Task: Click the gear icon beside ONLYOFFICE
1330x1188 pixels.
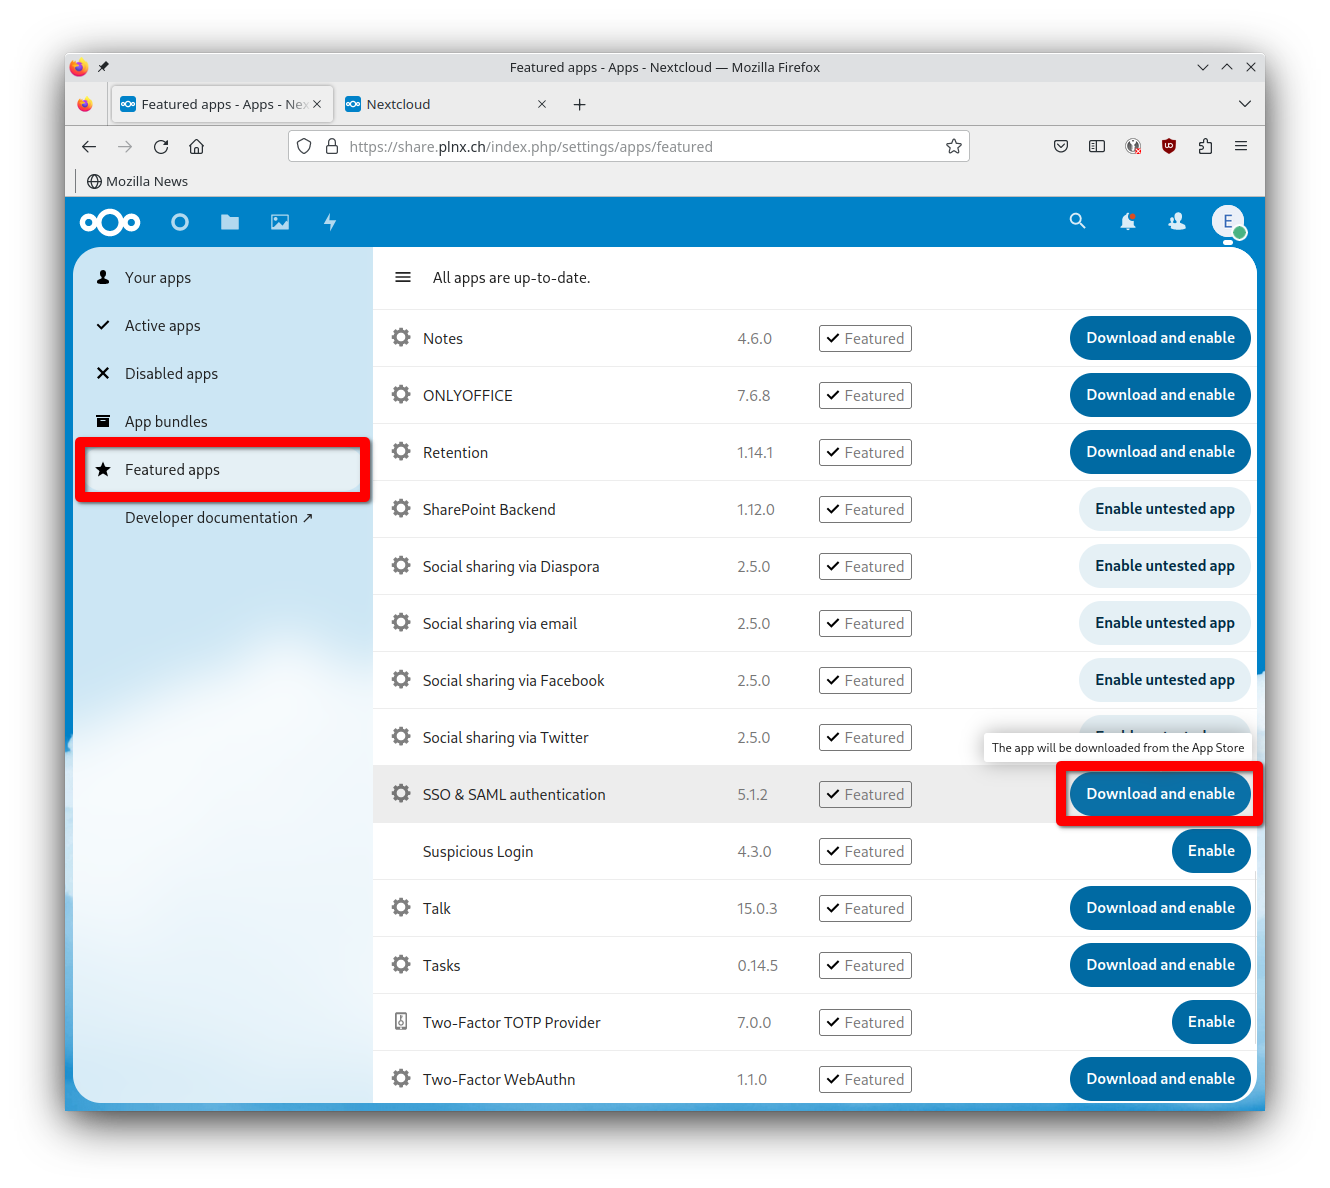Action: pyautogui.click(x=401, y=395)
